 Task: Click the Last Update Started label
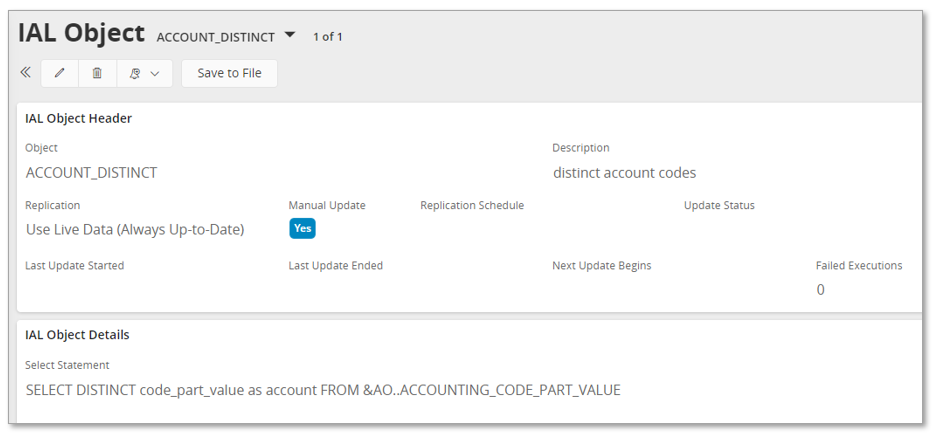(74, 266)
